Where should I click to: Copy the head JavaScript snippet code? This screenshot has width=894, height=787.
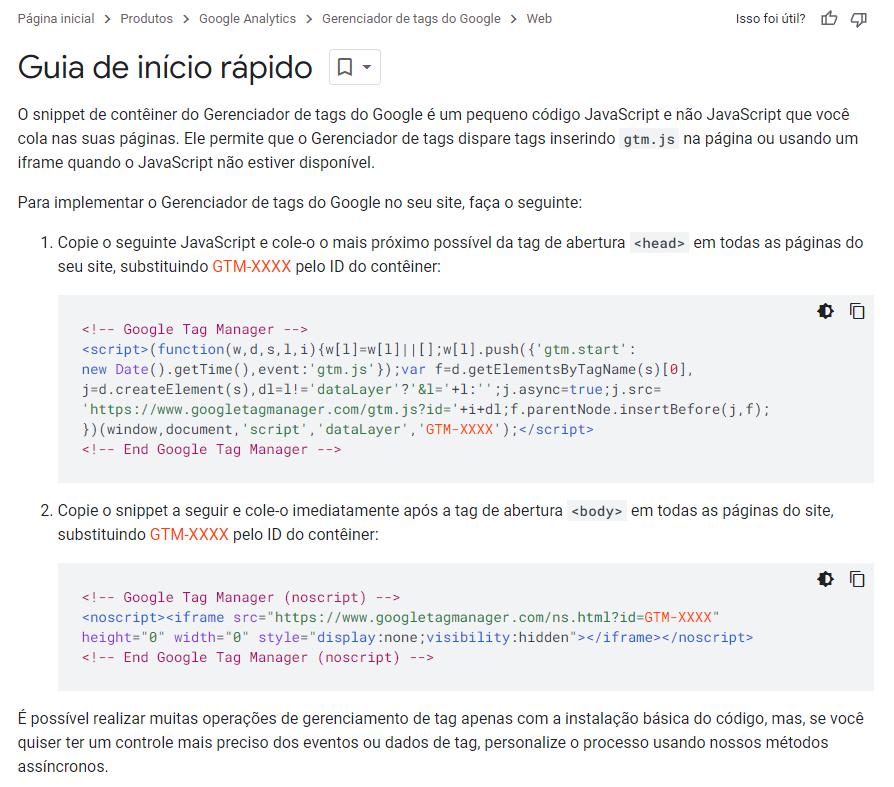tap(857, 311)
